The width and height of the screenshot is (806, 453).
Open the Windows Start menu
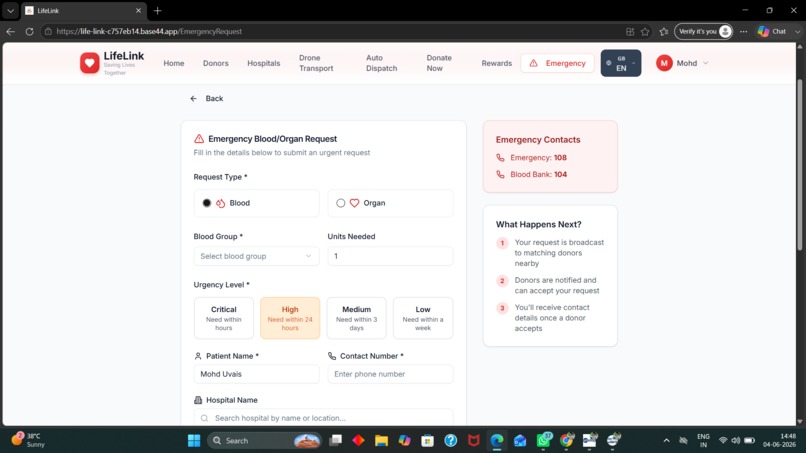tap(194, 441)
